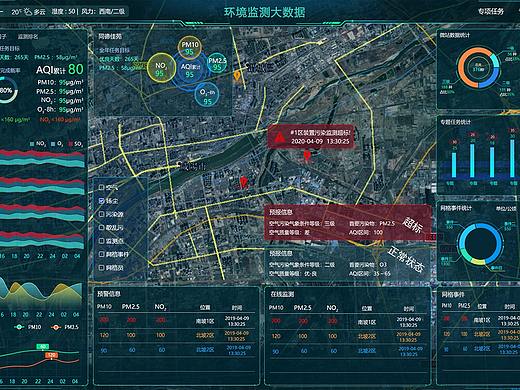Click the AQI累计 80 reading
520x390 pixels.
coord(60,69)
